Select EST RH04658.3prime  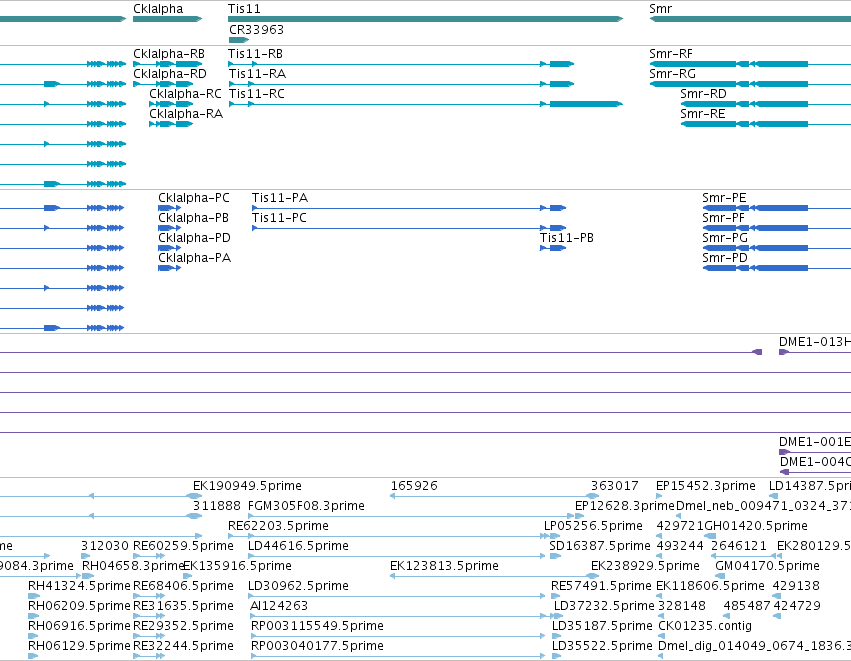click(x=134, y=566)
